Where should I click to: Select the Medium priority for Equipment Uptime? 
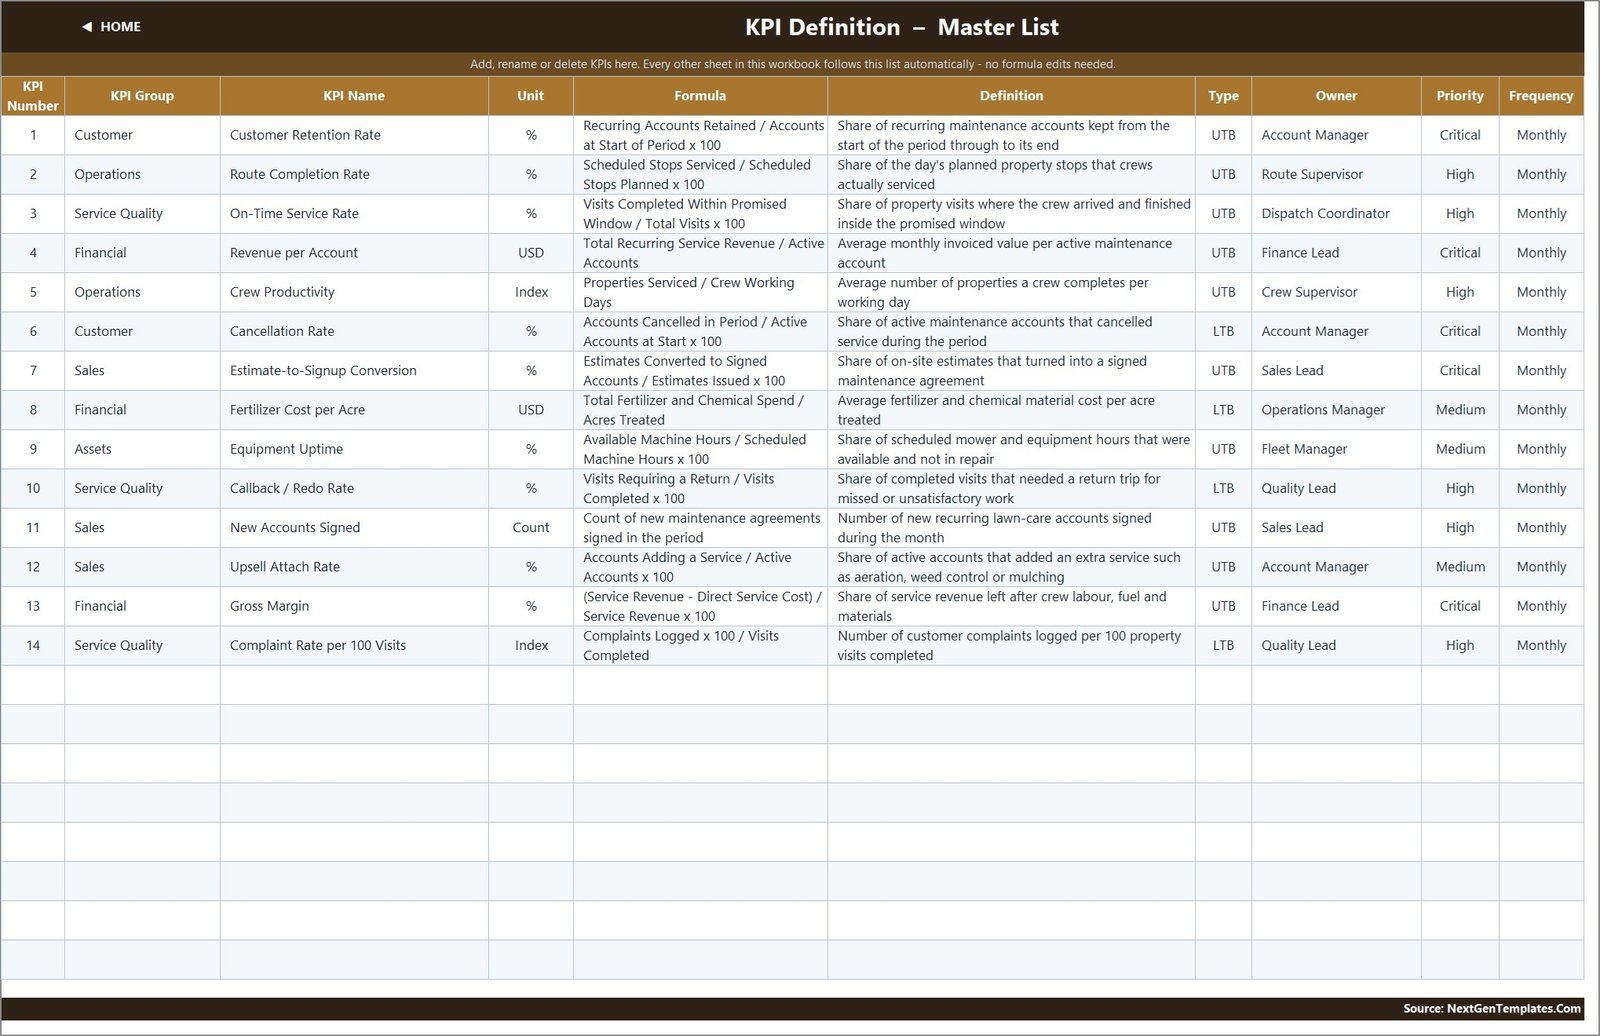(1460, 449)
